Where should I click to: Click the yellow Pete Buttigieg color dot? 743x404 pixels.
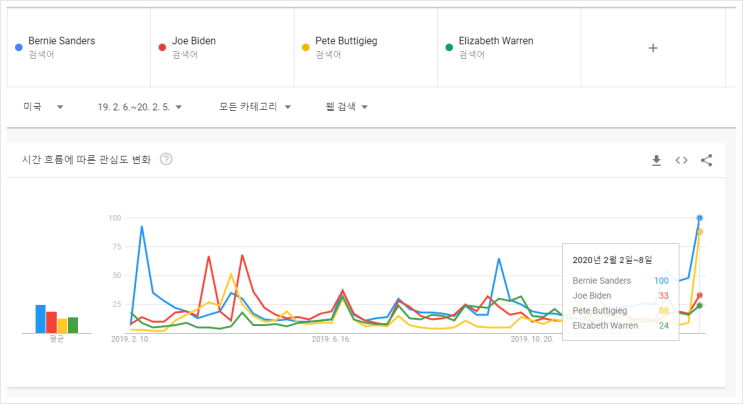305,47
